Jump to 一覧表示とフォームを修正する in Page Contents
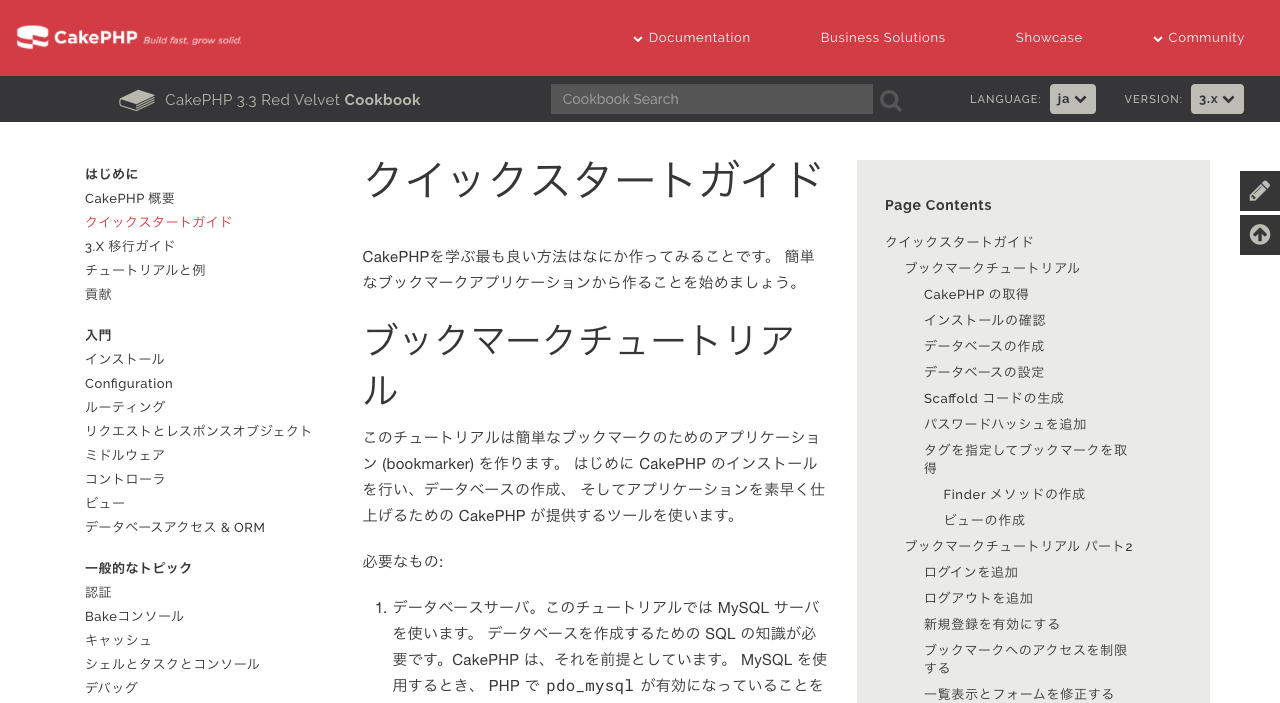 pos(1019,694)
